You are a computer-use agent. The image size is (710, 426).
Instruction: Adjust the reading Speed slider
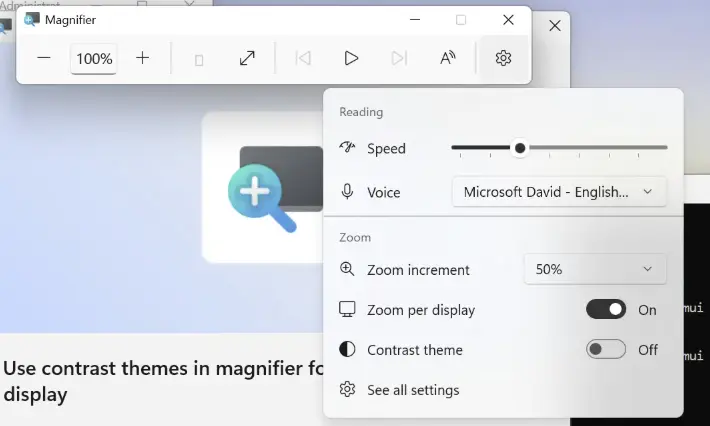(559, 148)
